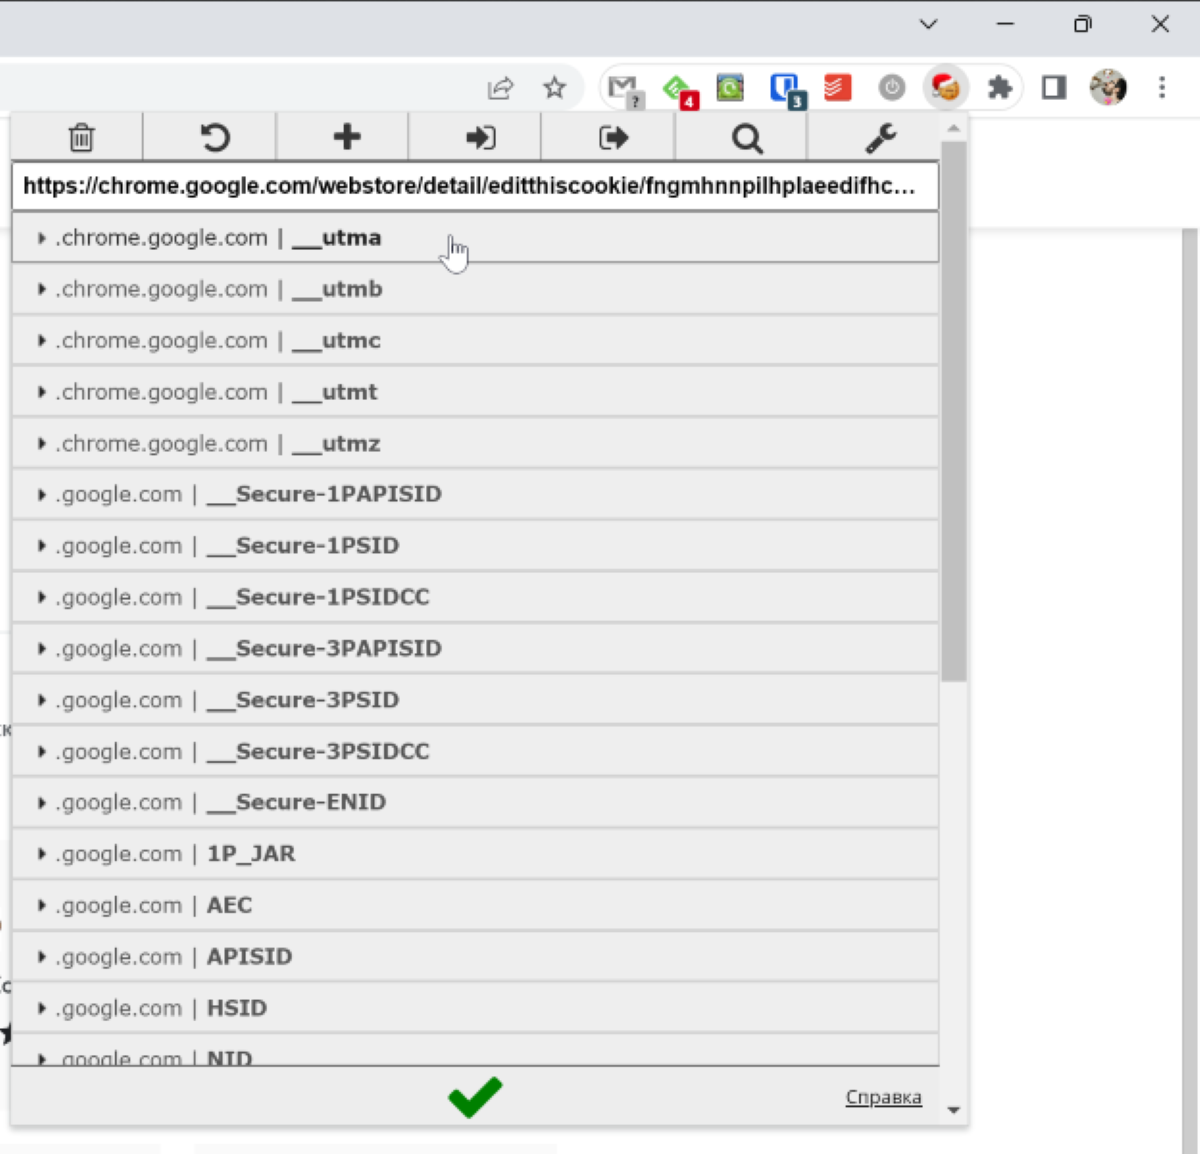
Task: Expand the __utma cookie row
Action: [475, 238]
